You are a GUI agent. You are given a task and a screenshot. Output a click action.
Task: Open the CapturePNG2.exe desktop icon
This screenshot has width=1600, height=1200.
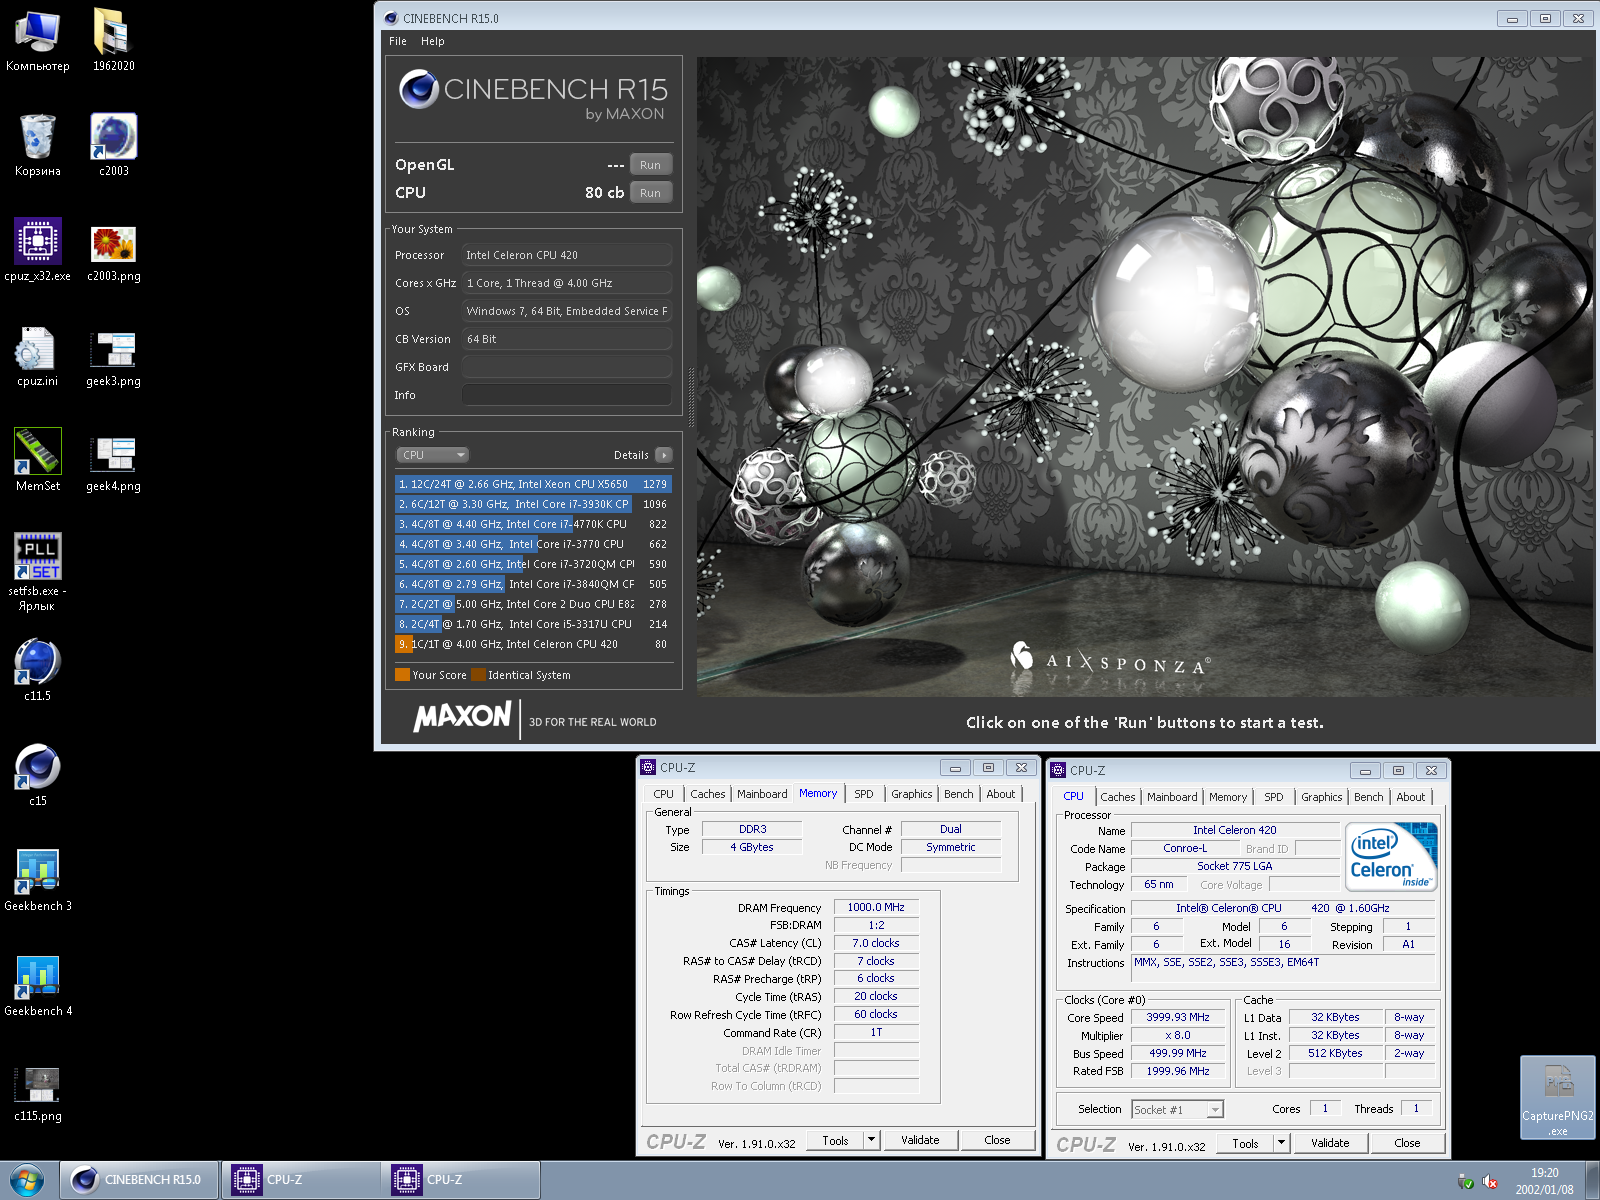coord(1558,1098)
